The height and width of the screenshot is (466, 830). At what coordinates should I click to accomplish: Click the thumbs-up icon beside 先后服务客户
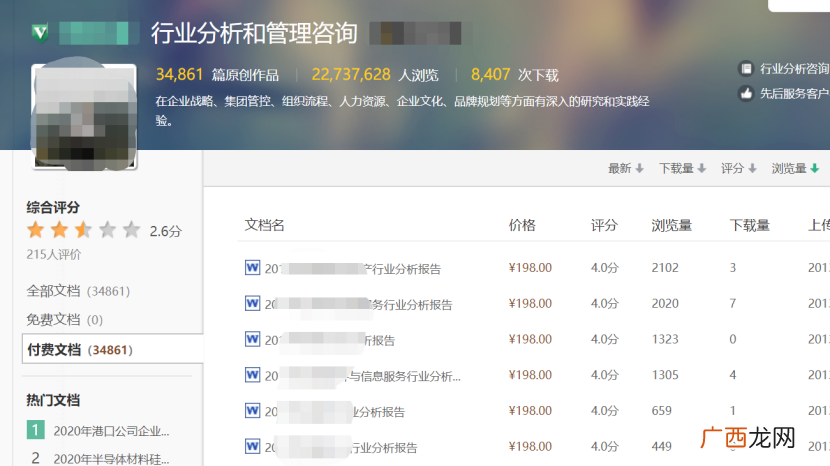coord(746,94)
